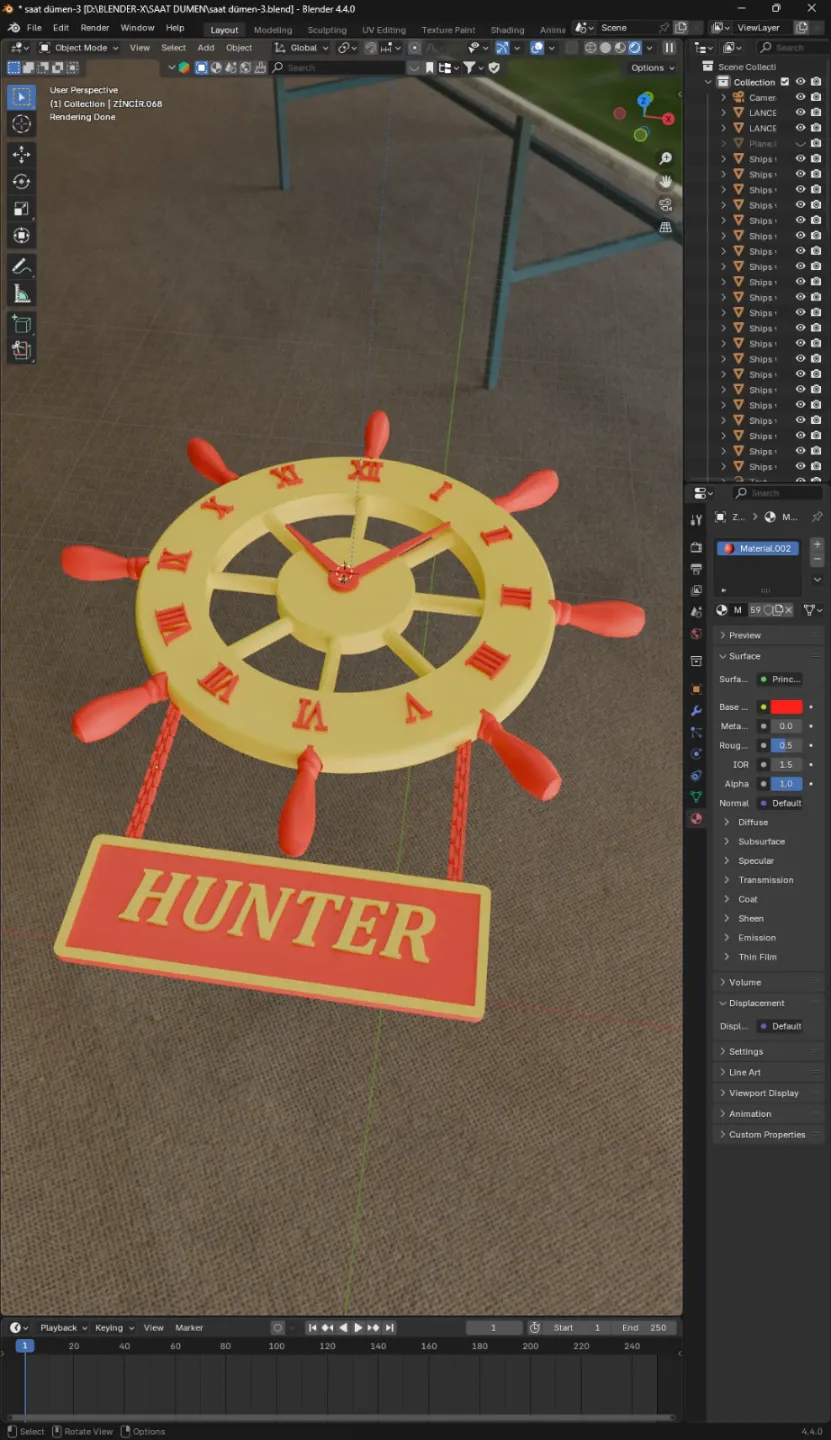Open the Base Color red swatch
831x1440 pixels.
click(786, 707)
